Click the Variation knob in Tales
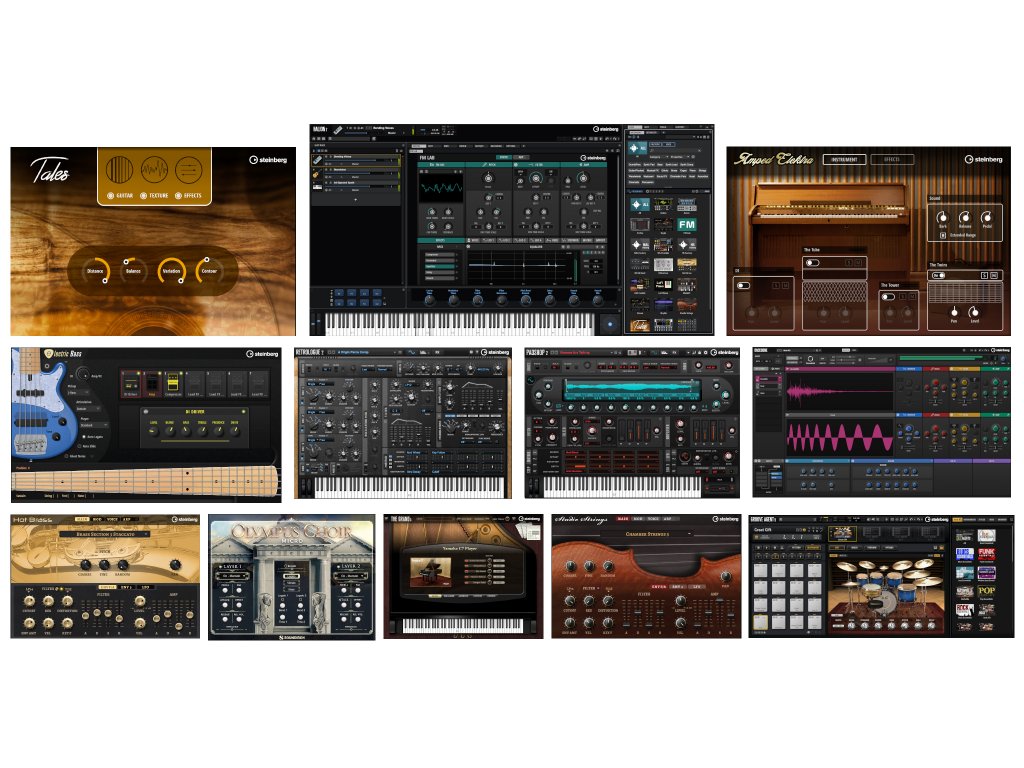 171,270
